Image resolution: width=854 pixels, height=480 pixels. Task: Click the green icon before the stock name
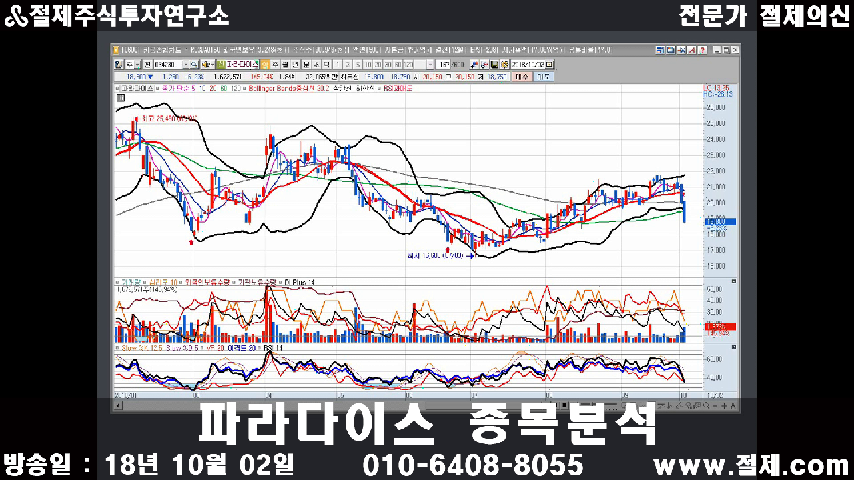click(221, 64)
